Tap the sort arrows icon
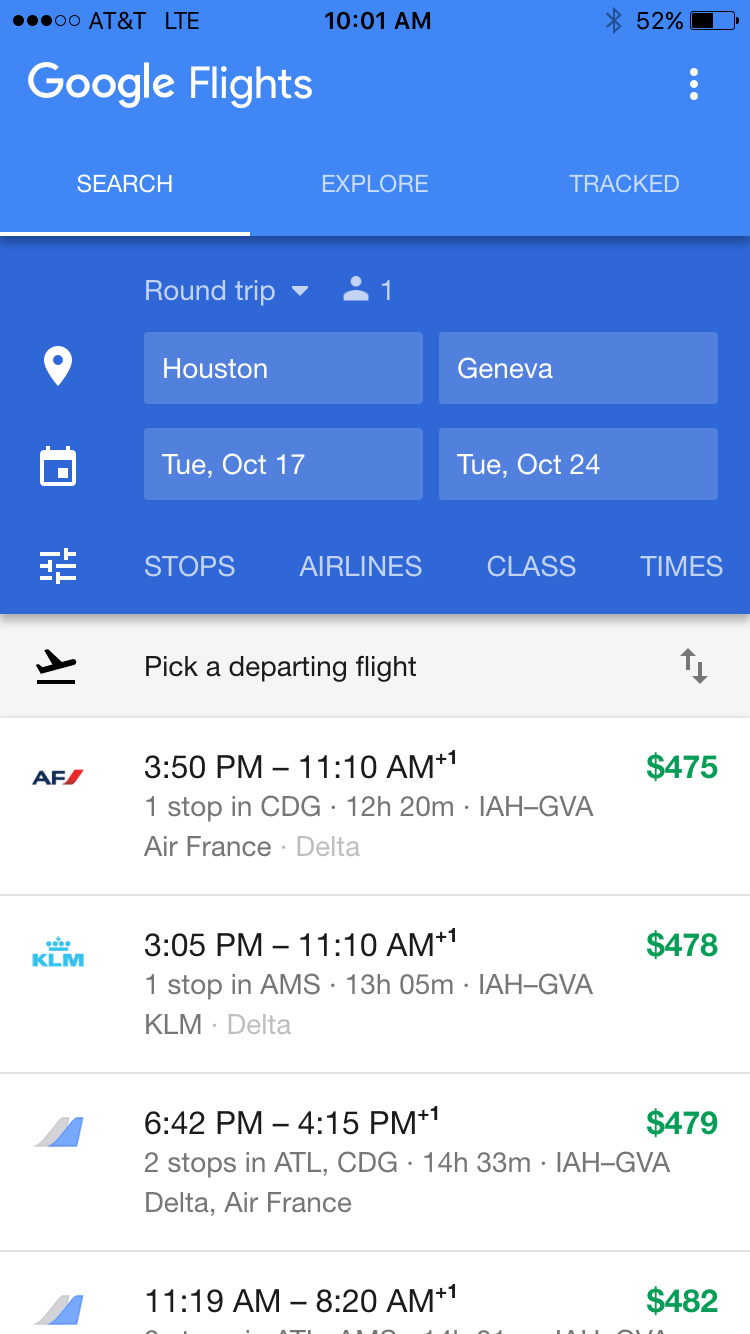 pos(694,666)
